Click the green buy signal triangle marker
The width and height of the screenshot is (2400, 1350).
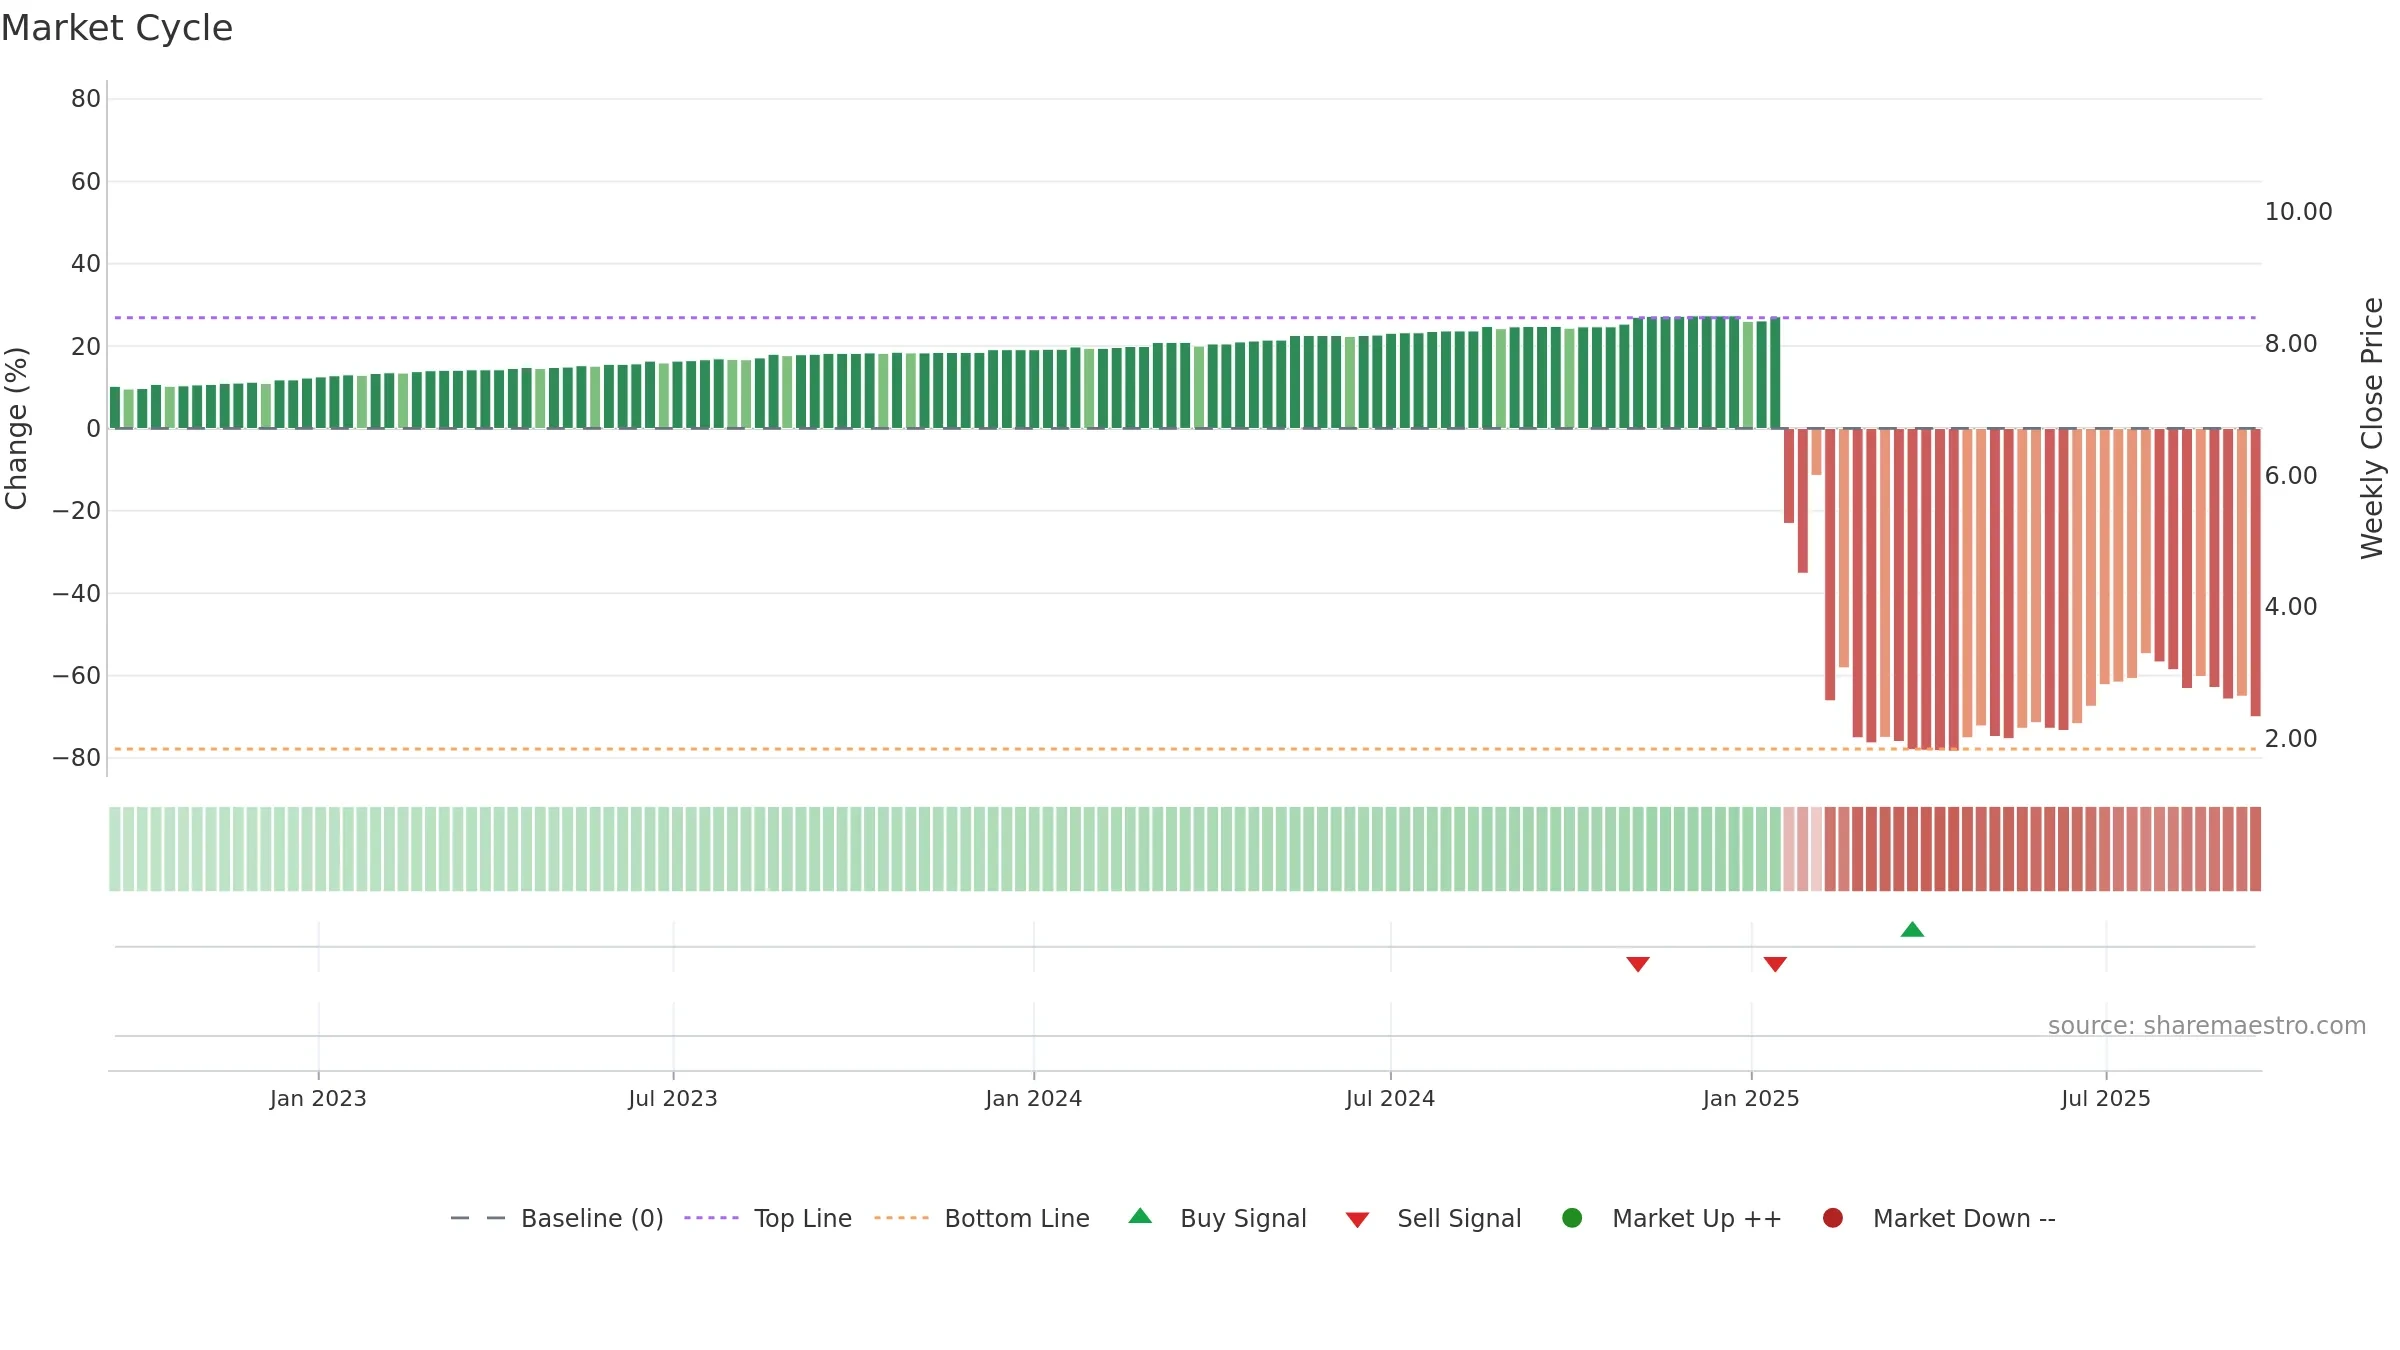click(x=1912, y=930)
